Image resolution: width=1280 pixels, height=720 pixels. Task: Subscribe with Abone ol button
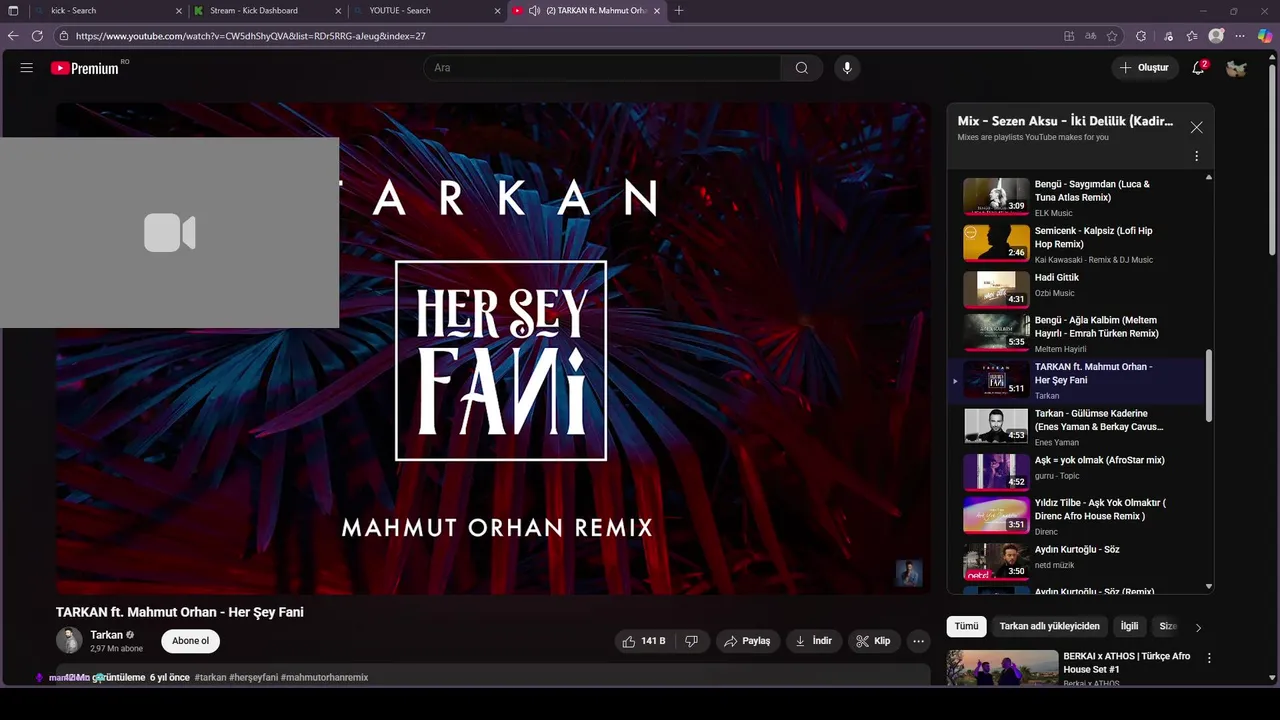190,641
